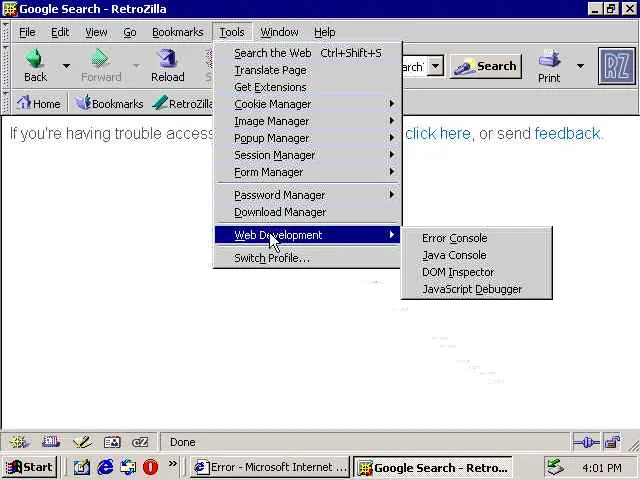The height and width of the screenshot is (480, 640).
Task: Close the open Tools menu
Action: [x=232, y=32]
